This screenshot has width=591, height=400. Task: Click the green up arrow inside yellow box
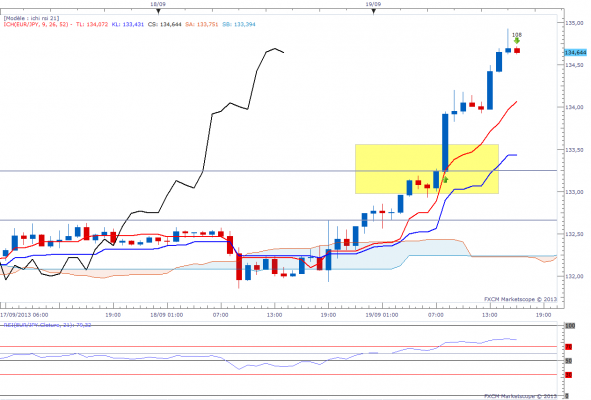tap(445, 180)
